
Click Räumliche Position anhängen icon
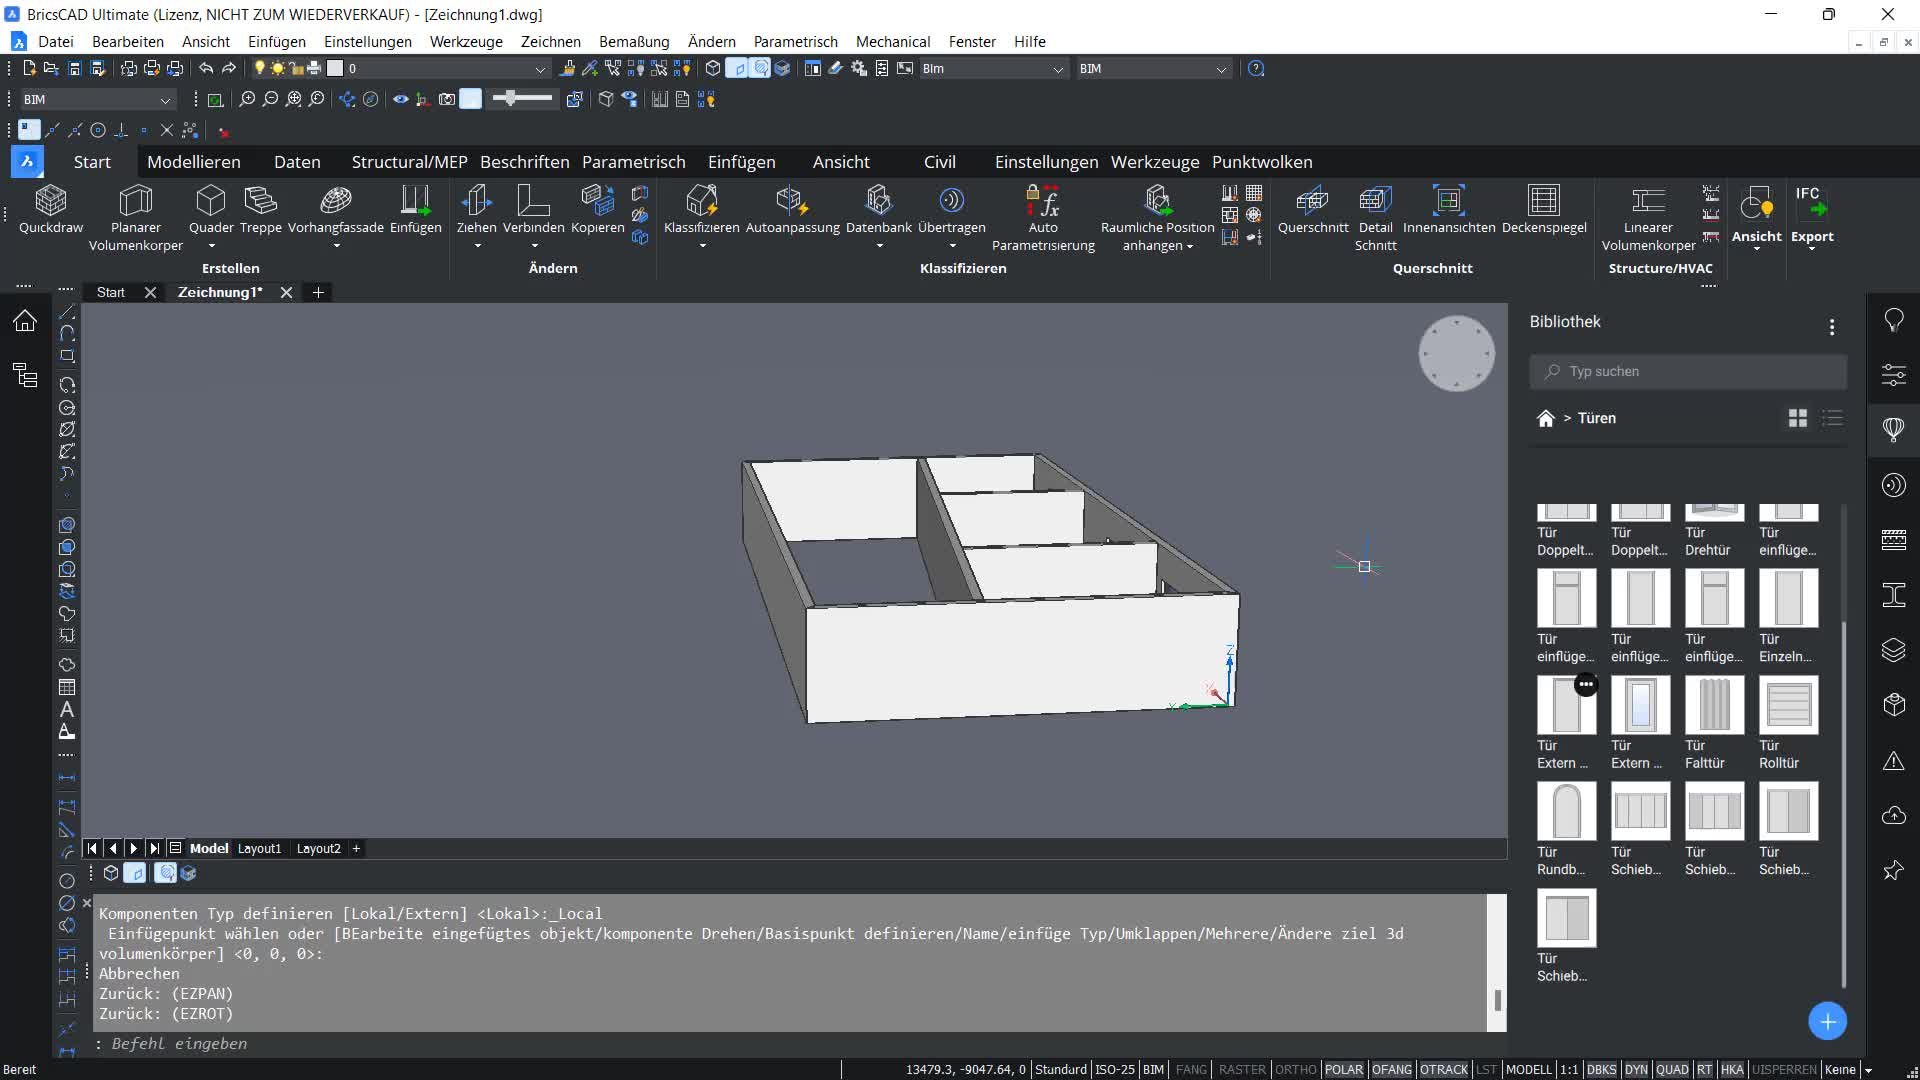point(1157,201)
